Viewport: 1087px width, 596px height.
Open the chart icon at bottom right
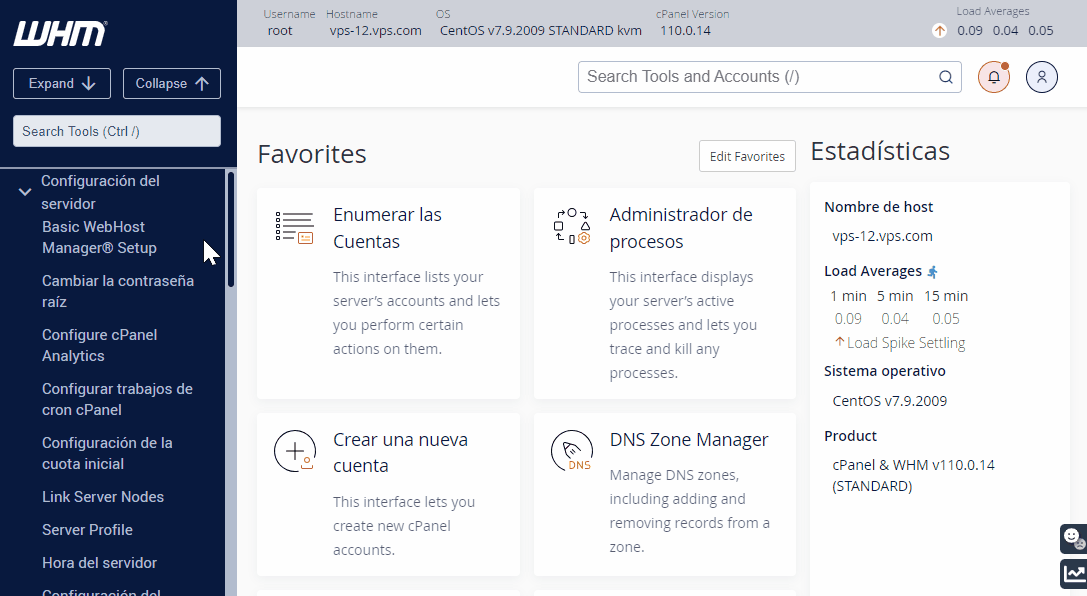coord(1074,574)
